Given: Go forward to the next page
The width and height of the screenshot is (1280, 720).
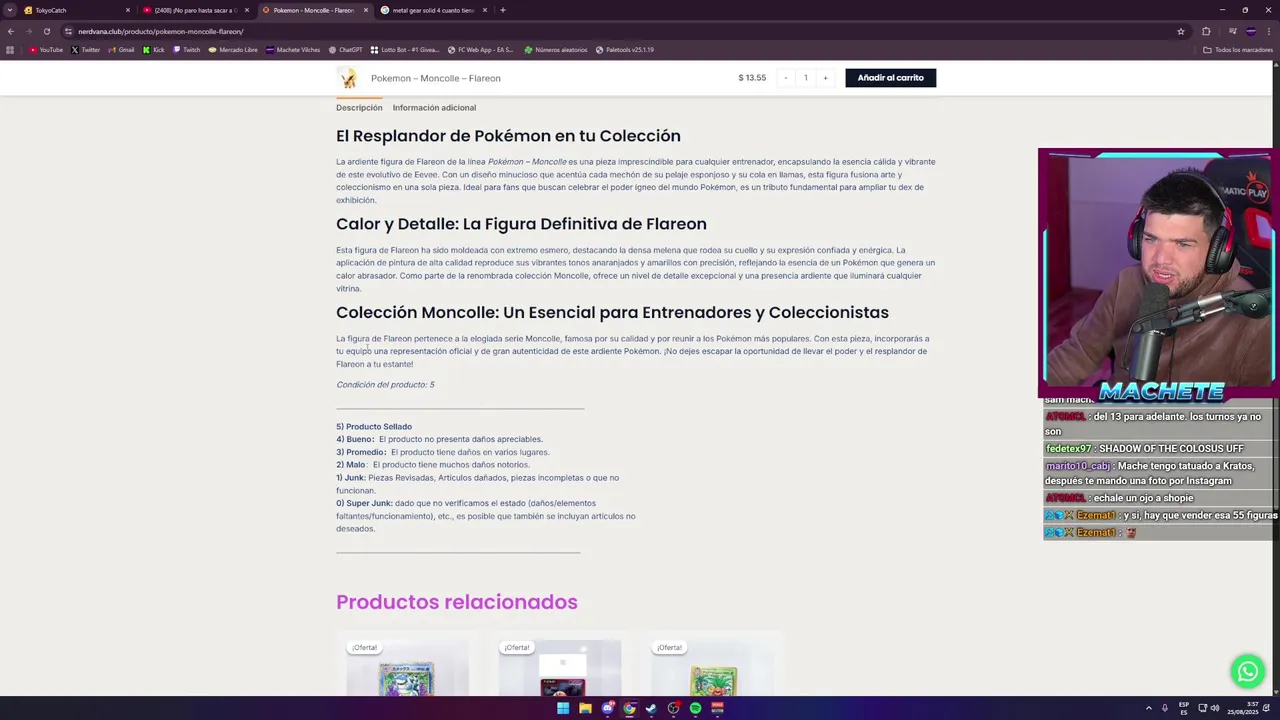Looking at the screenshot, I should point(28,31).
